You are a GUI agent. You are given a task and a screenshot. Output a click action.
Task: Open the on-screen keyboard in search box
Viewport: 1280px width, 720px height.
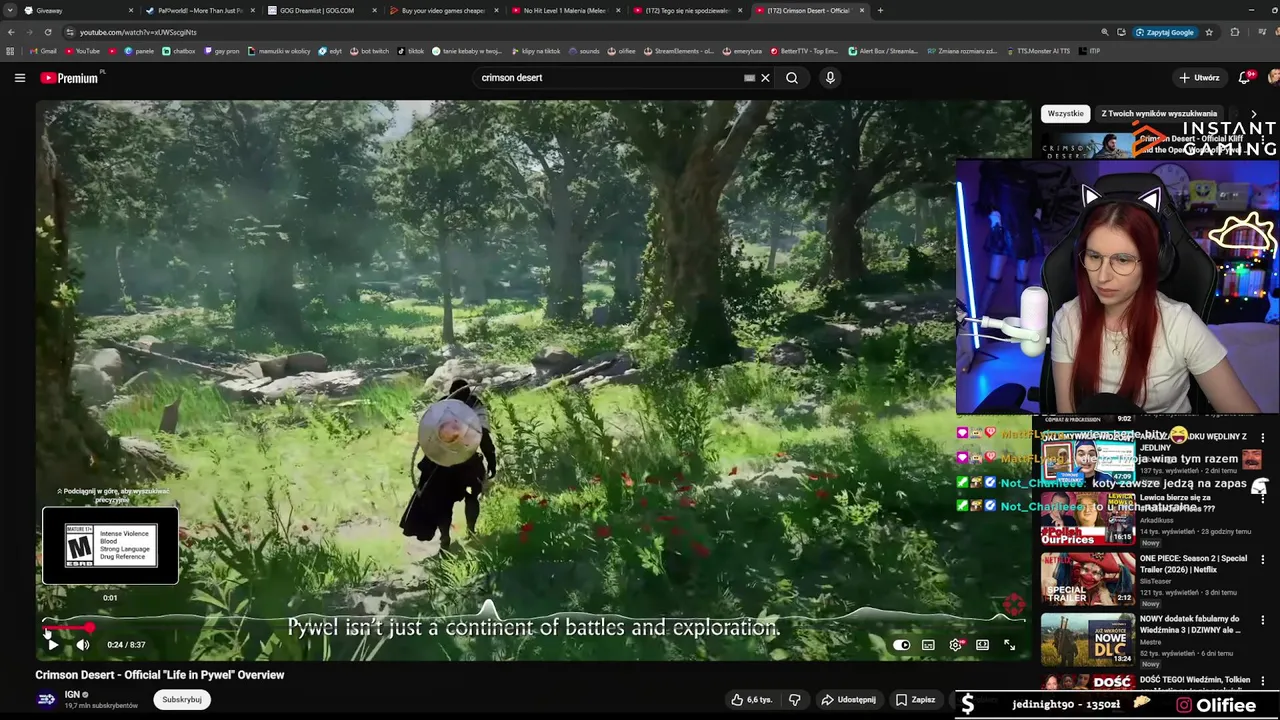pos(749,78)
